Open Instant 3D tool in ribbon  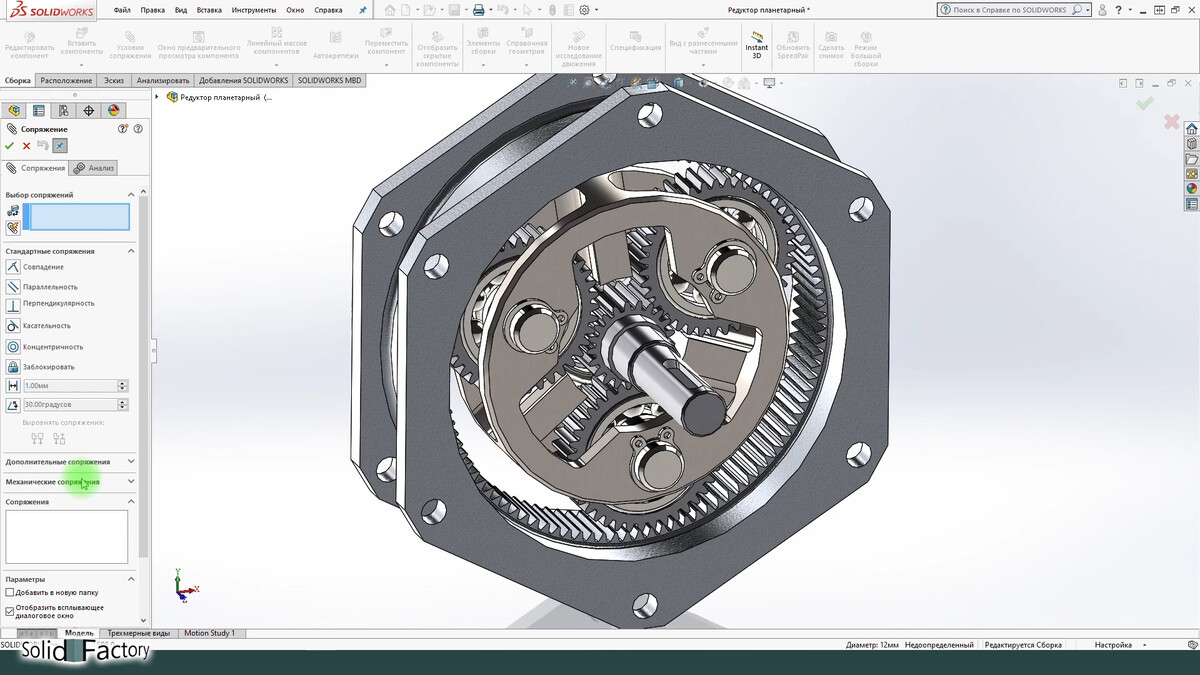point(757,45)
